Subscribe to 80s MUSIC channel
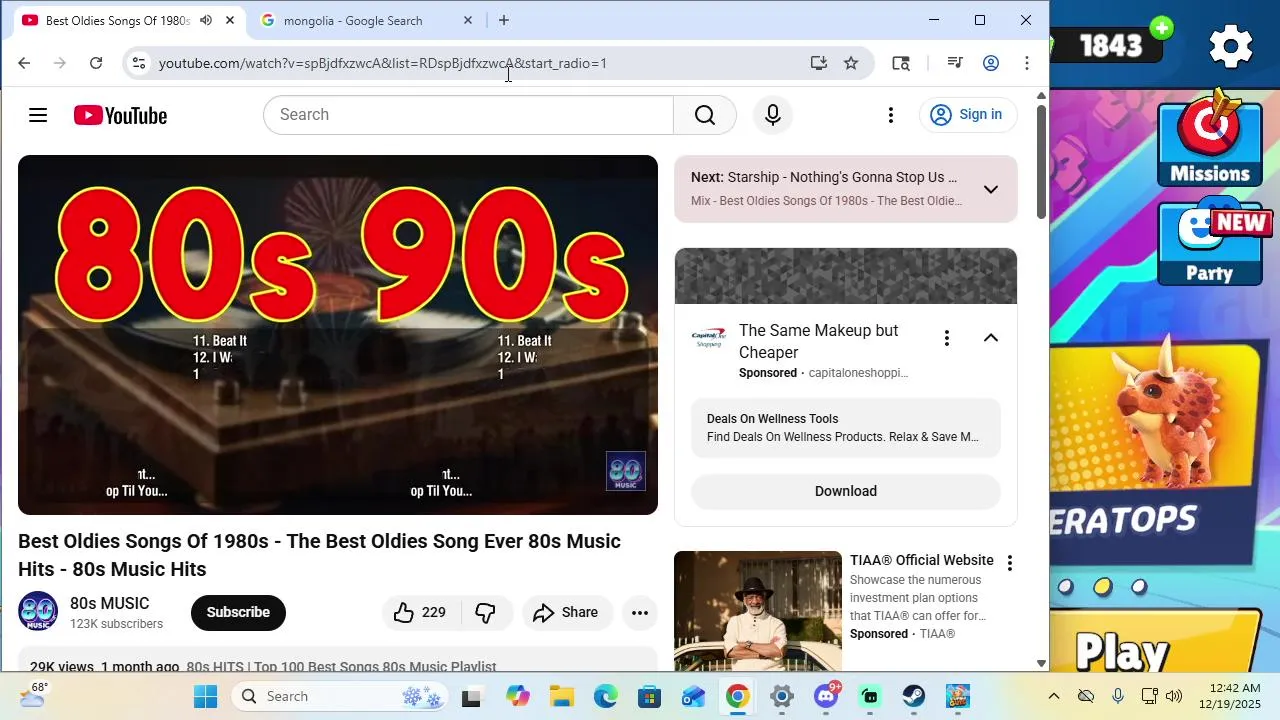This screenshot has height=720, width=1280. coord(238,613)
